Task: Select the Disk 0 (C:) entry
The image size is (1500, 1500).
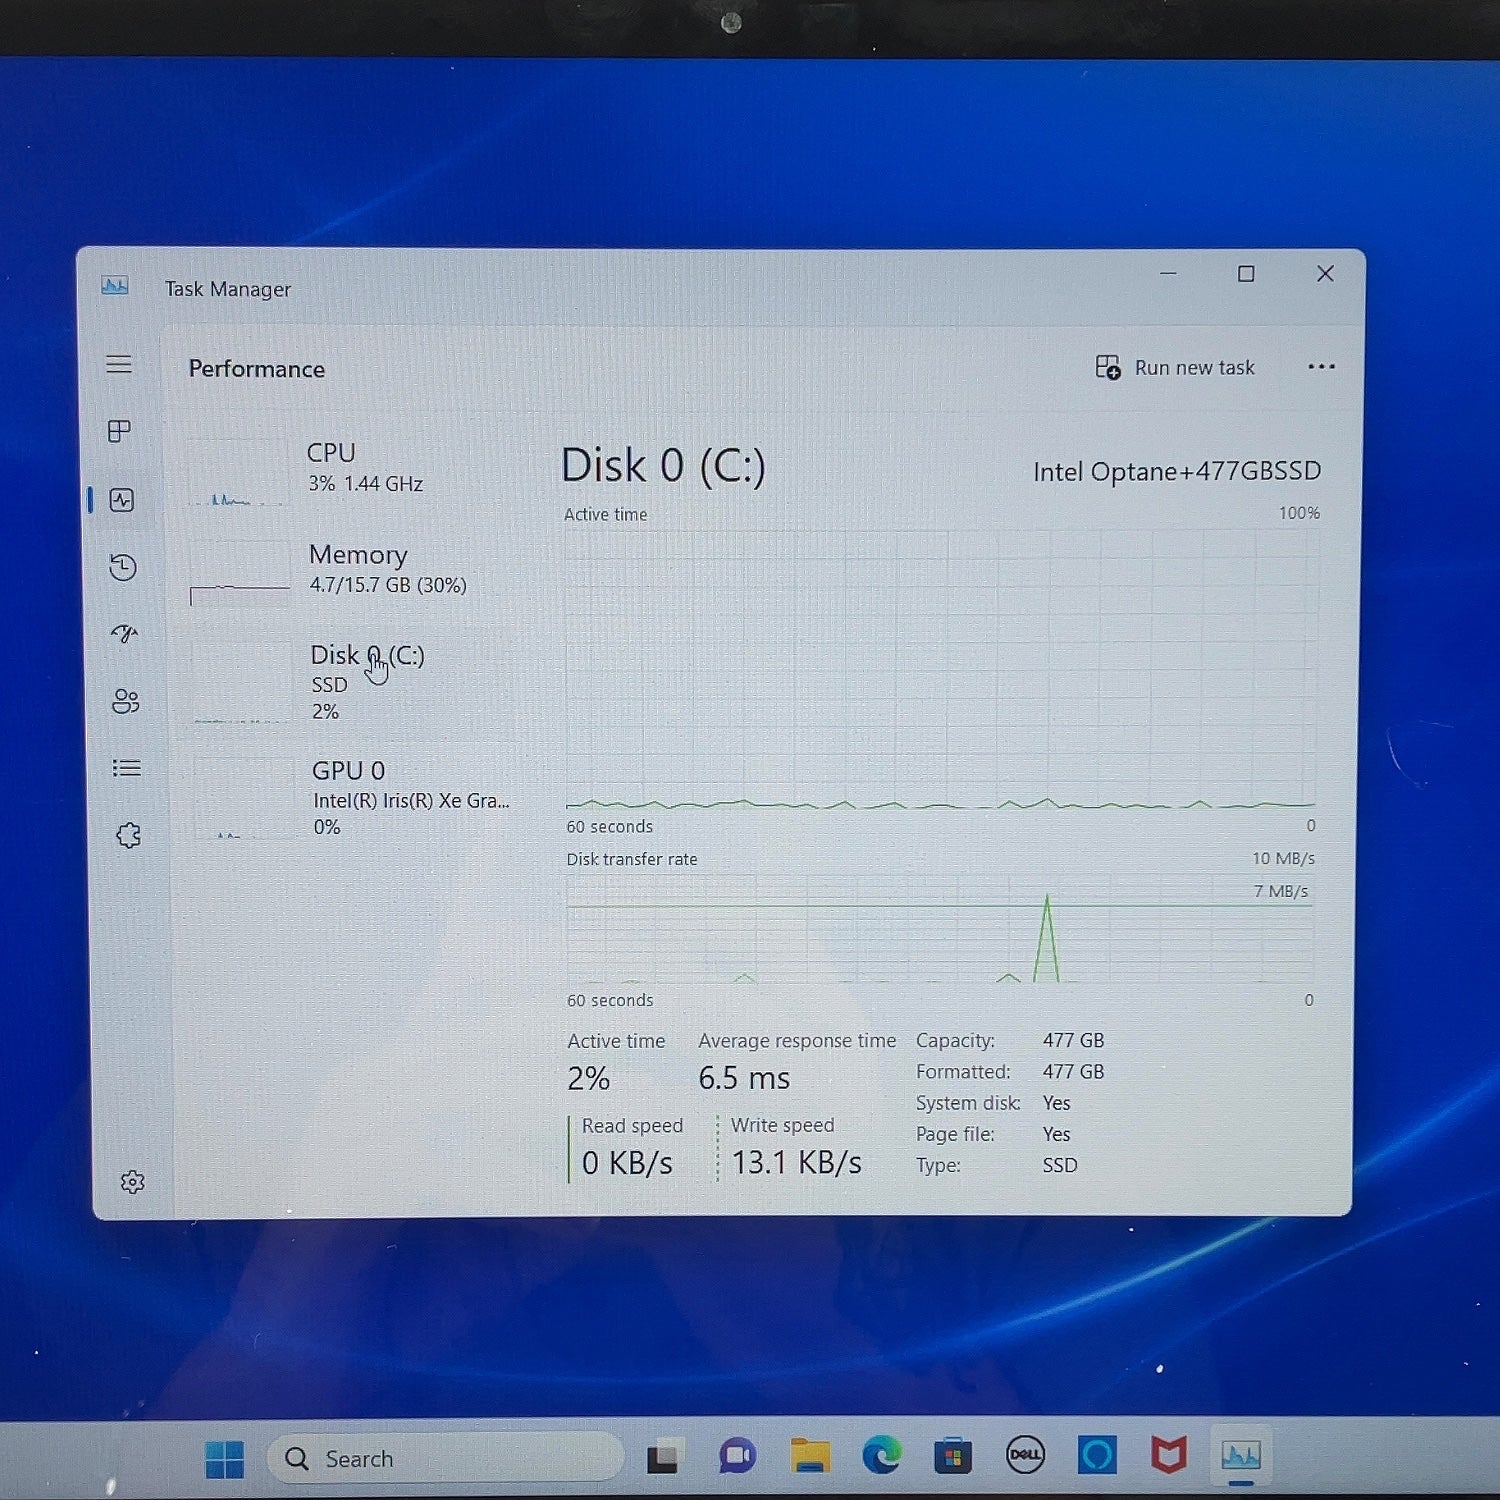Action: tap(350, 682)
